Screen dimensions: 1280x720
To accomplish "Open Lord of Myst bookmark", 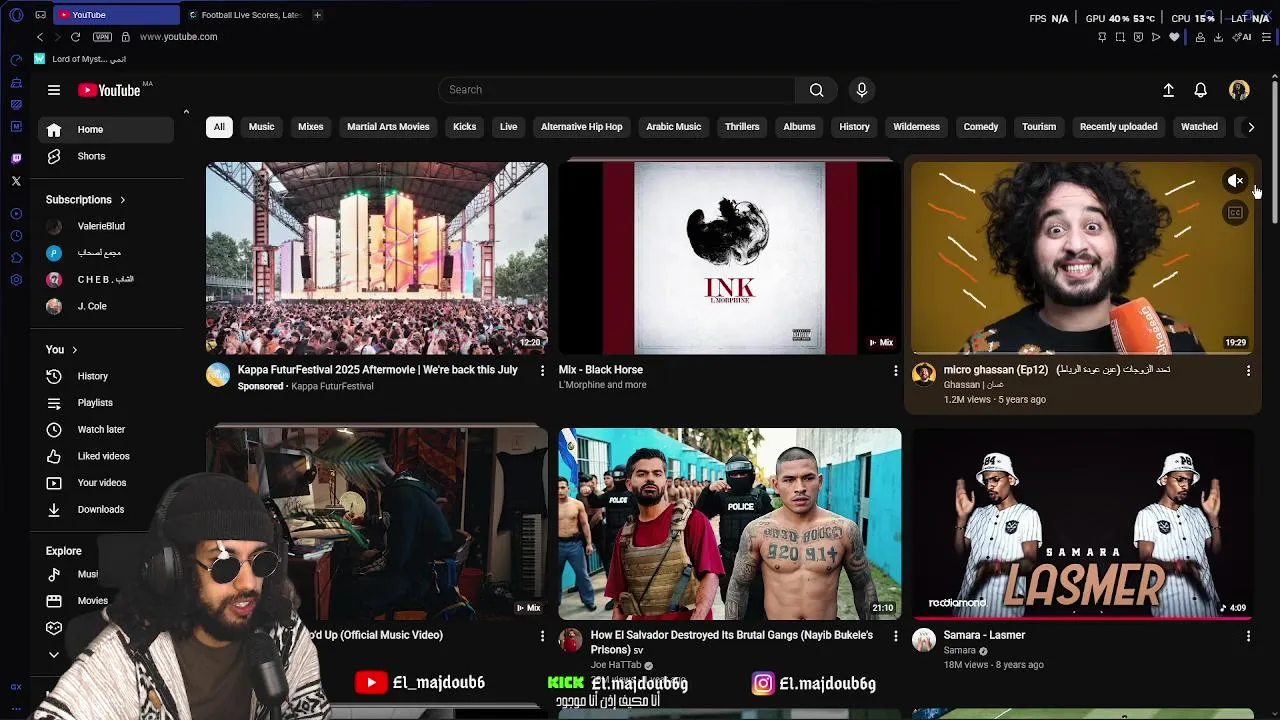I will coord(81,59).
